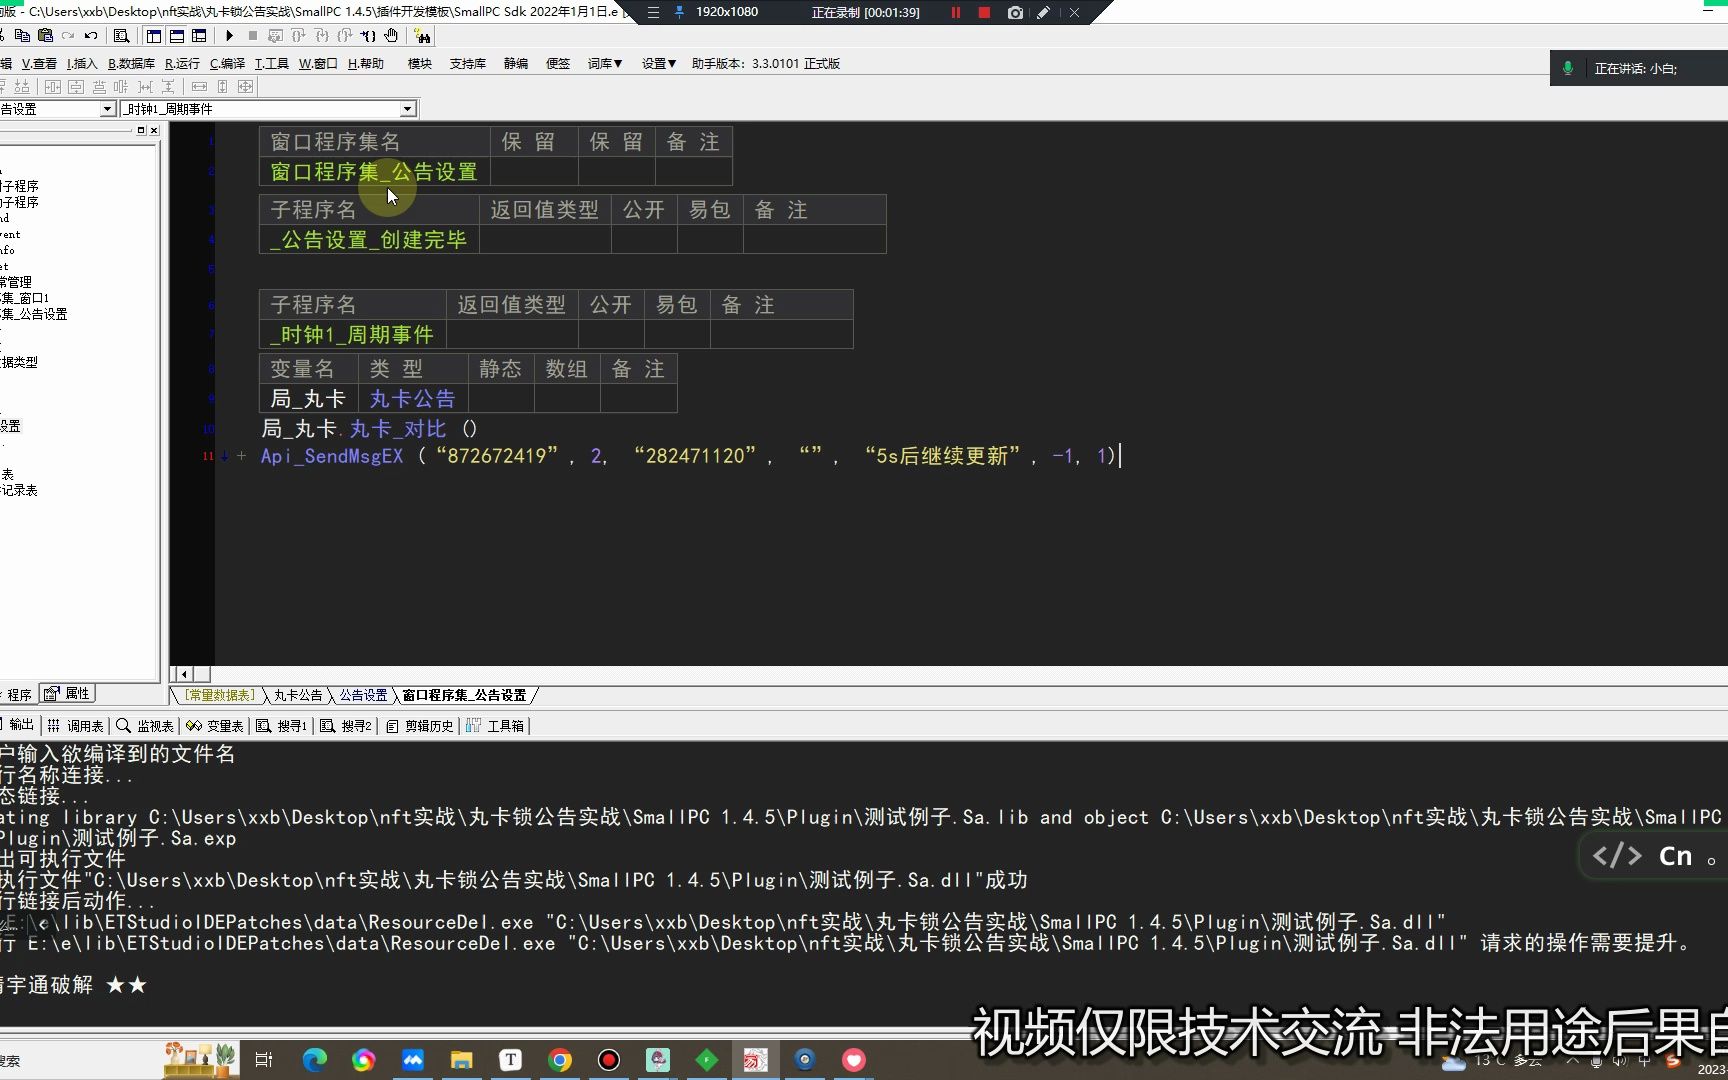
Task: Switch to the 搜寻2 output tab
Action: point(346,726)
